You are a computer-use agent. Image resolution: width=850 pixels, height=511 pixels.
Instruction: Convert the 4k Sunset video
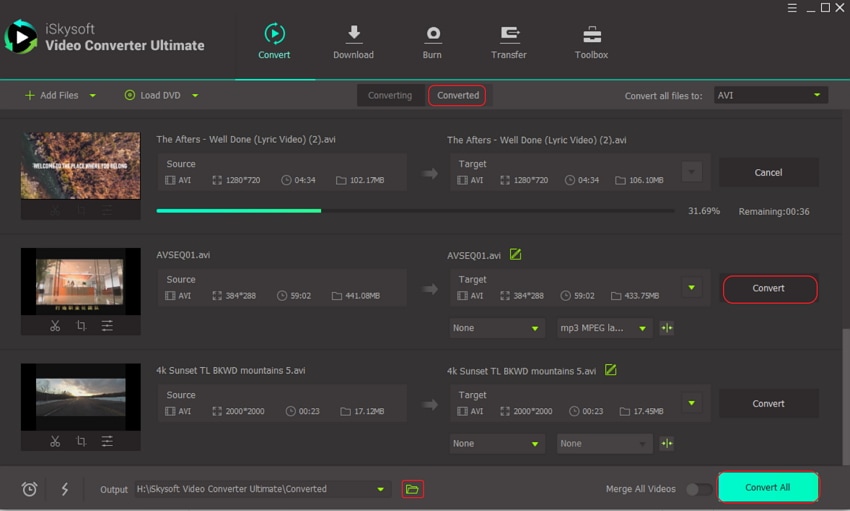pyautogui.click(x=769, y=404)
